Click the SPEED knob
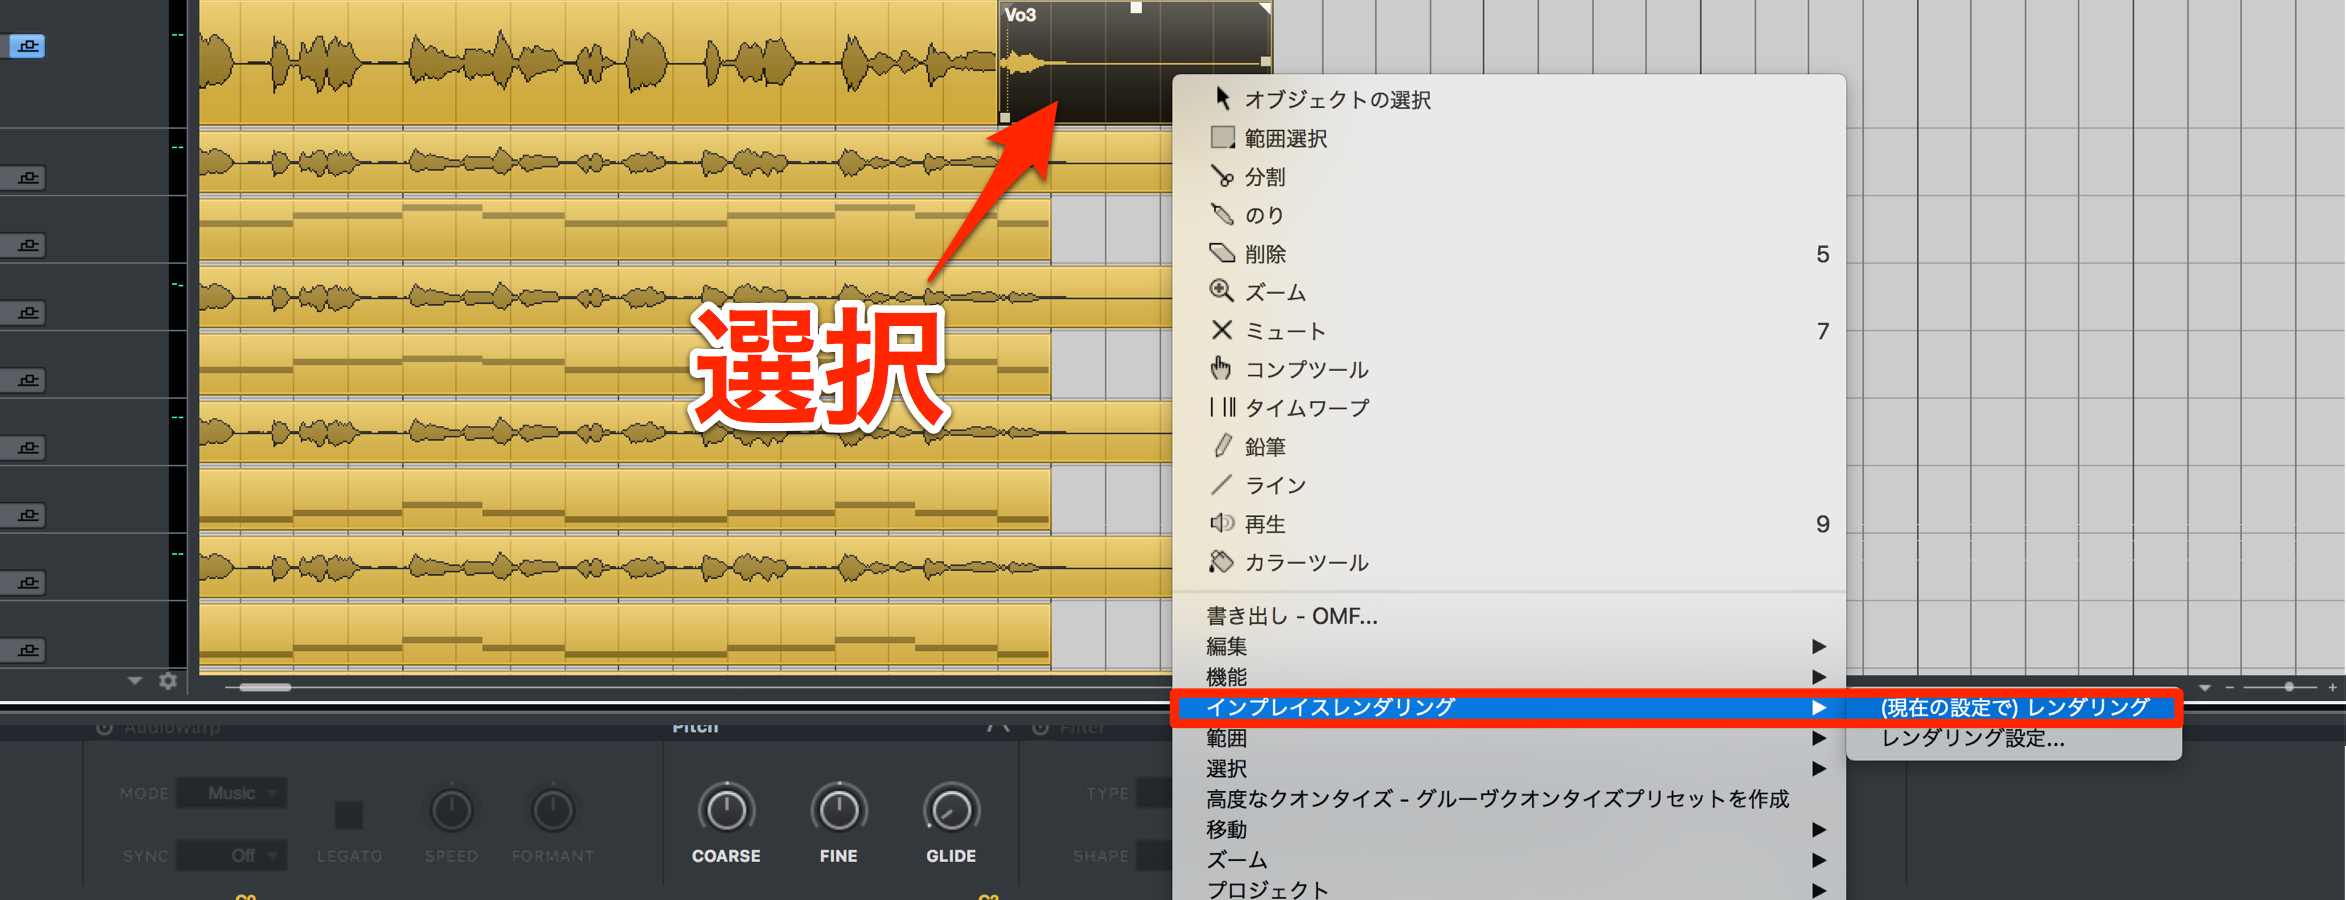Image resolution: width=2346 pixels, height=900 pixels. [451, 810]
